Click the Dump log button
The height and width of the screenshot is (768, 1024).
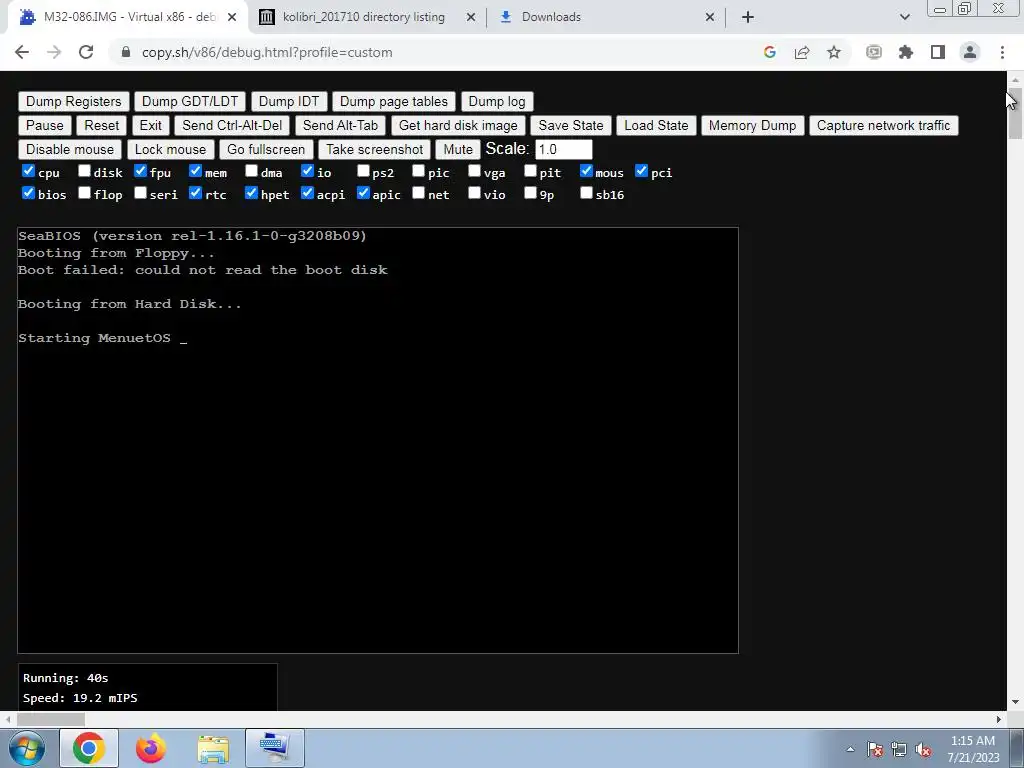tap(497, 101)
